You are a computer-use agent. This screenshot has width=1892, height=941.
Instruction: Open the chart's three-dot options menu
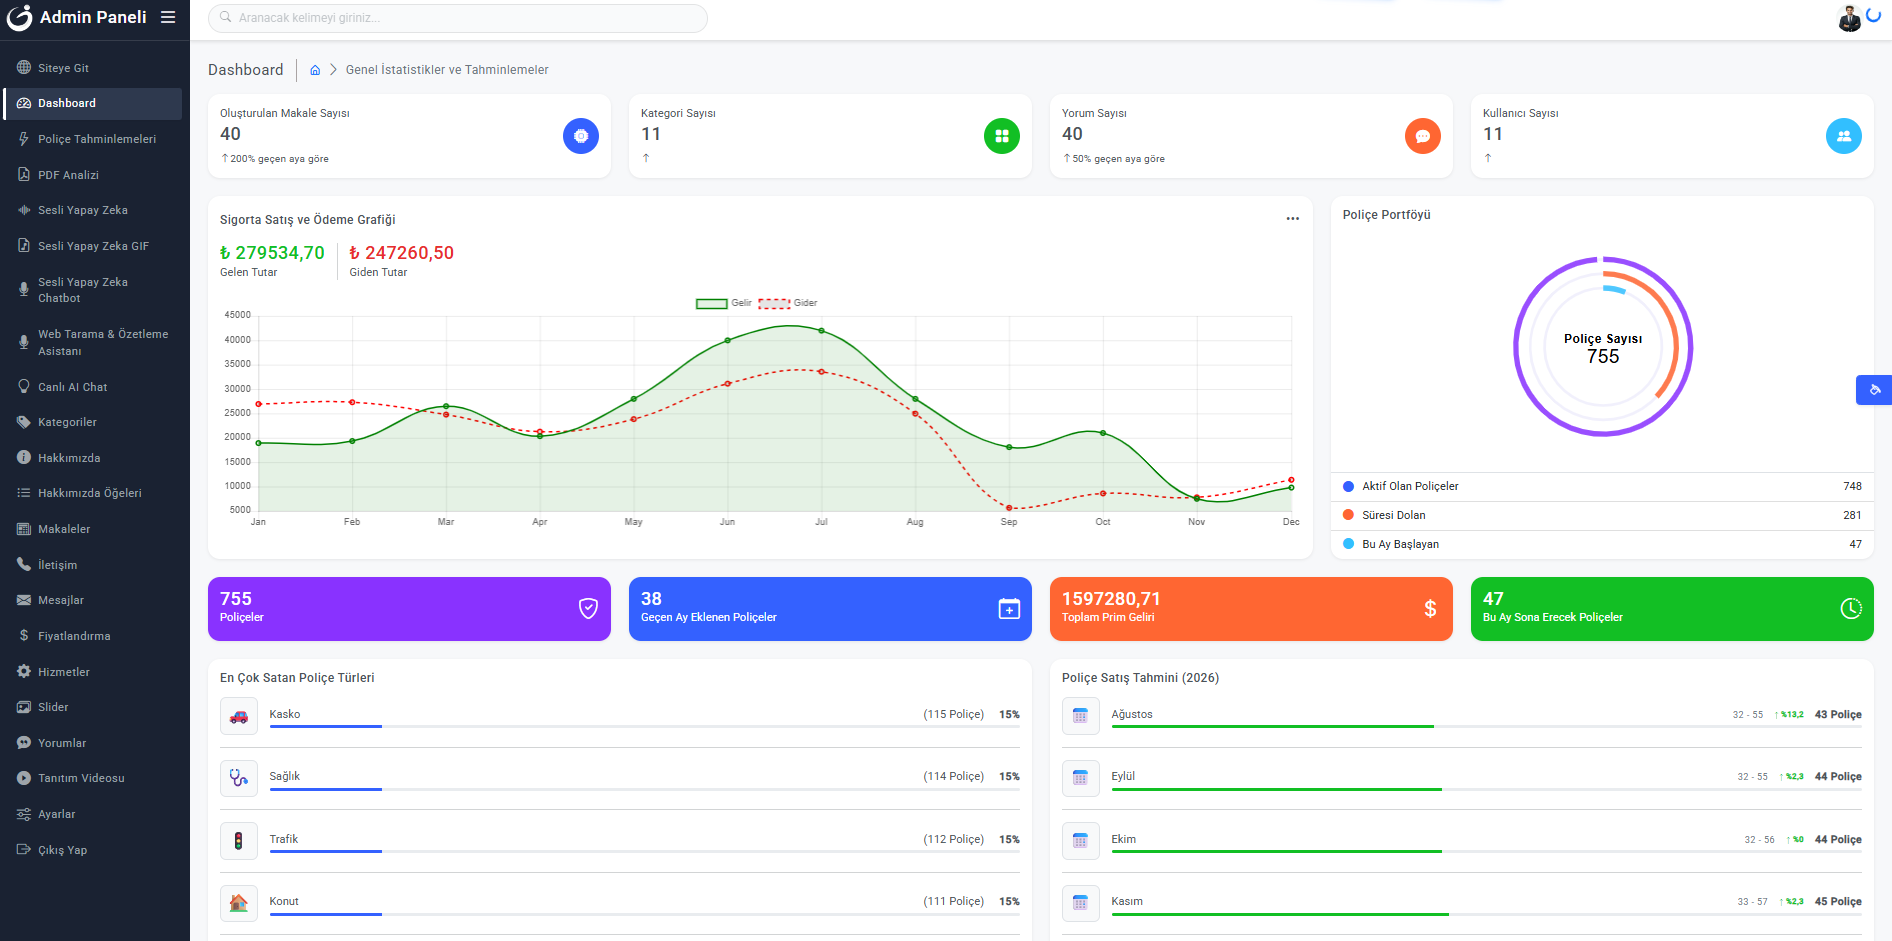coord(1293,219)
